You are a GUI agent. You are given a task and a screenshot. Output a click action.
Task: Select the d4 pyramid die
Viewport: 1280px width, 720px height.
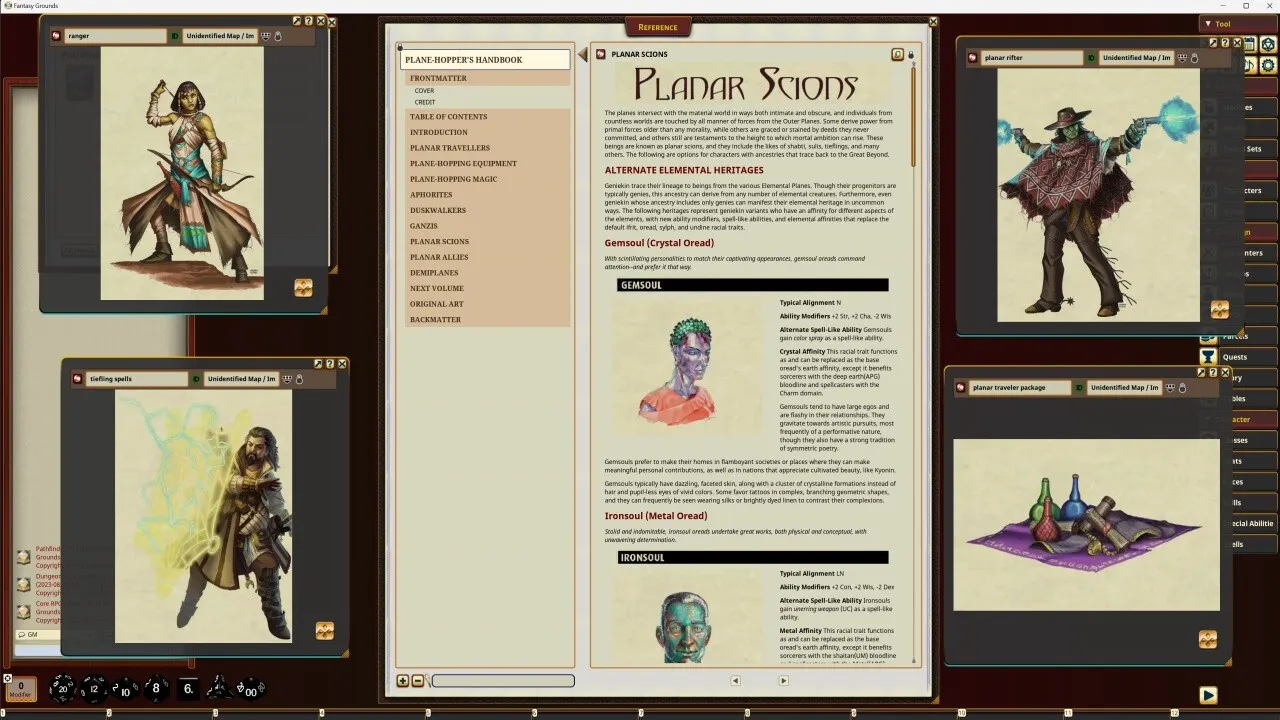(218, 688)
